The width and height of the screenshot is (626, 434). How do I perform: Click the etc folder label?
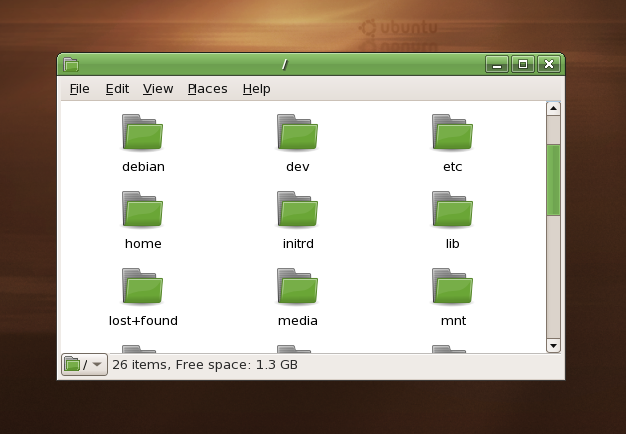[452, 166]
